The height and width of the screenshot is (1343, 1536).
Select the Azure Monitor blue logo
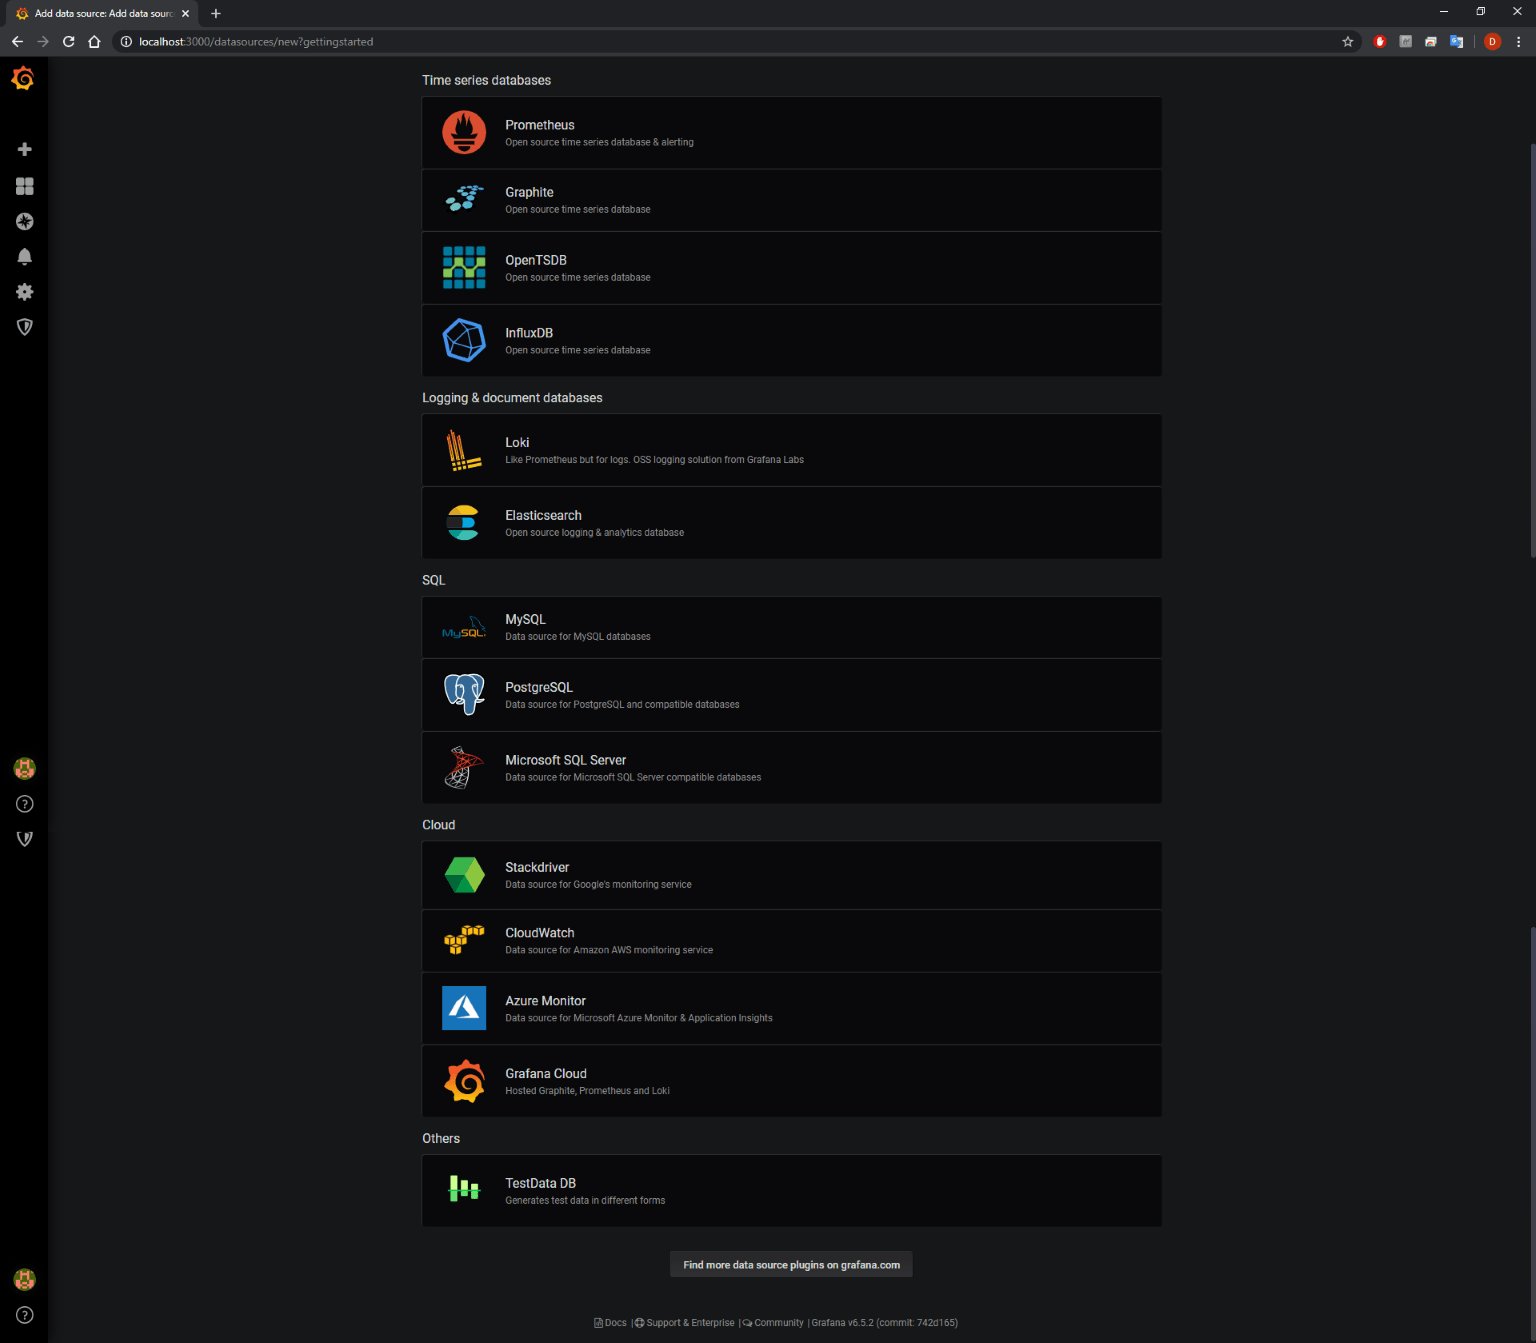click(x=464, y=1008)
